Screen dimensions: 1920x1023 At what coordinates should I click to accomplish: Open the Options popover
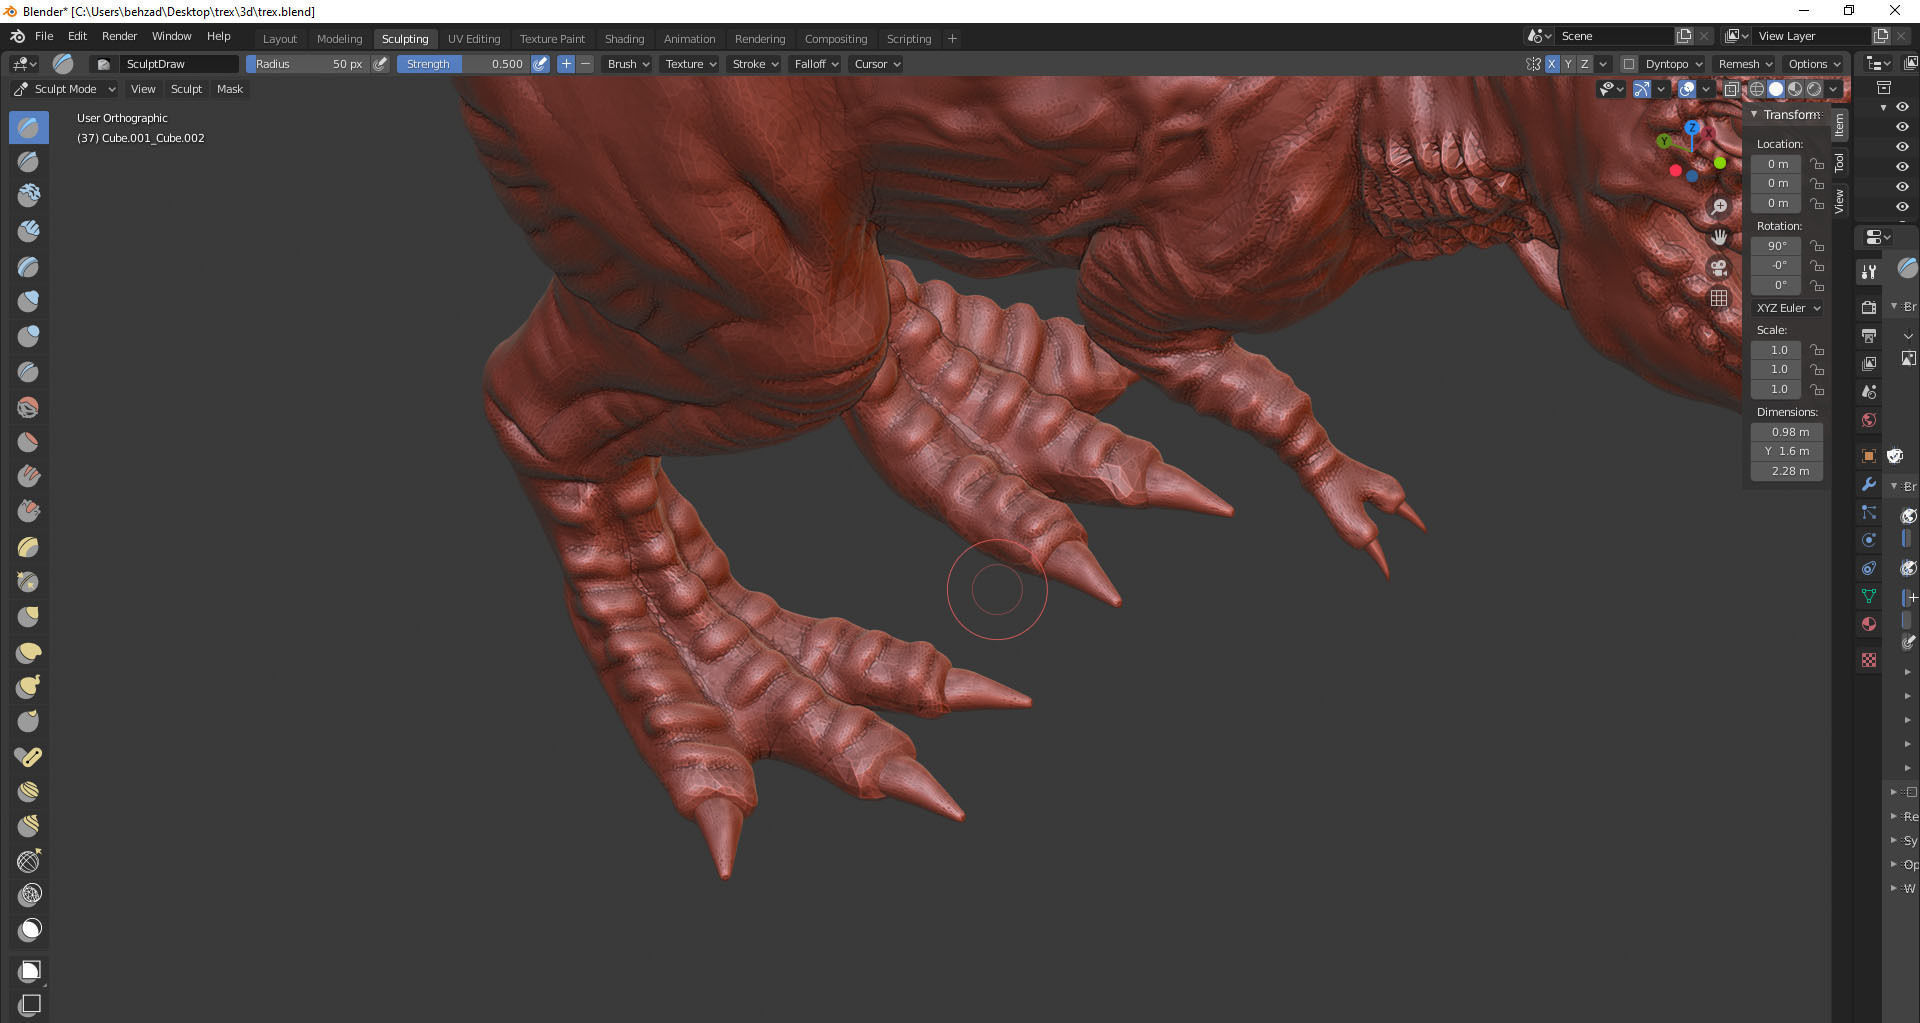(x=1814, y=64)
